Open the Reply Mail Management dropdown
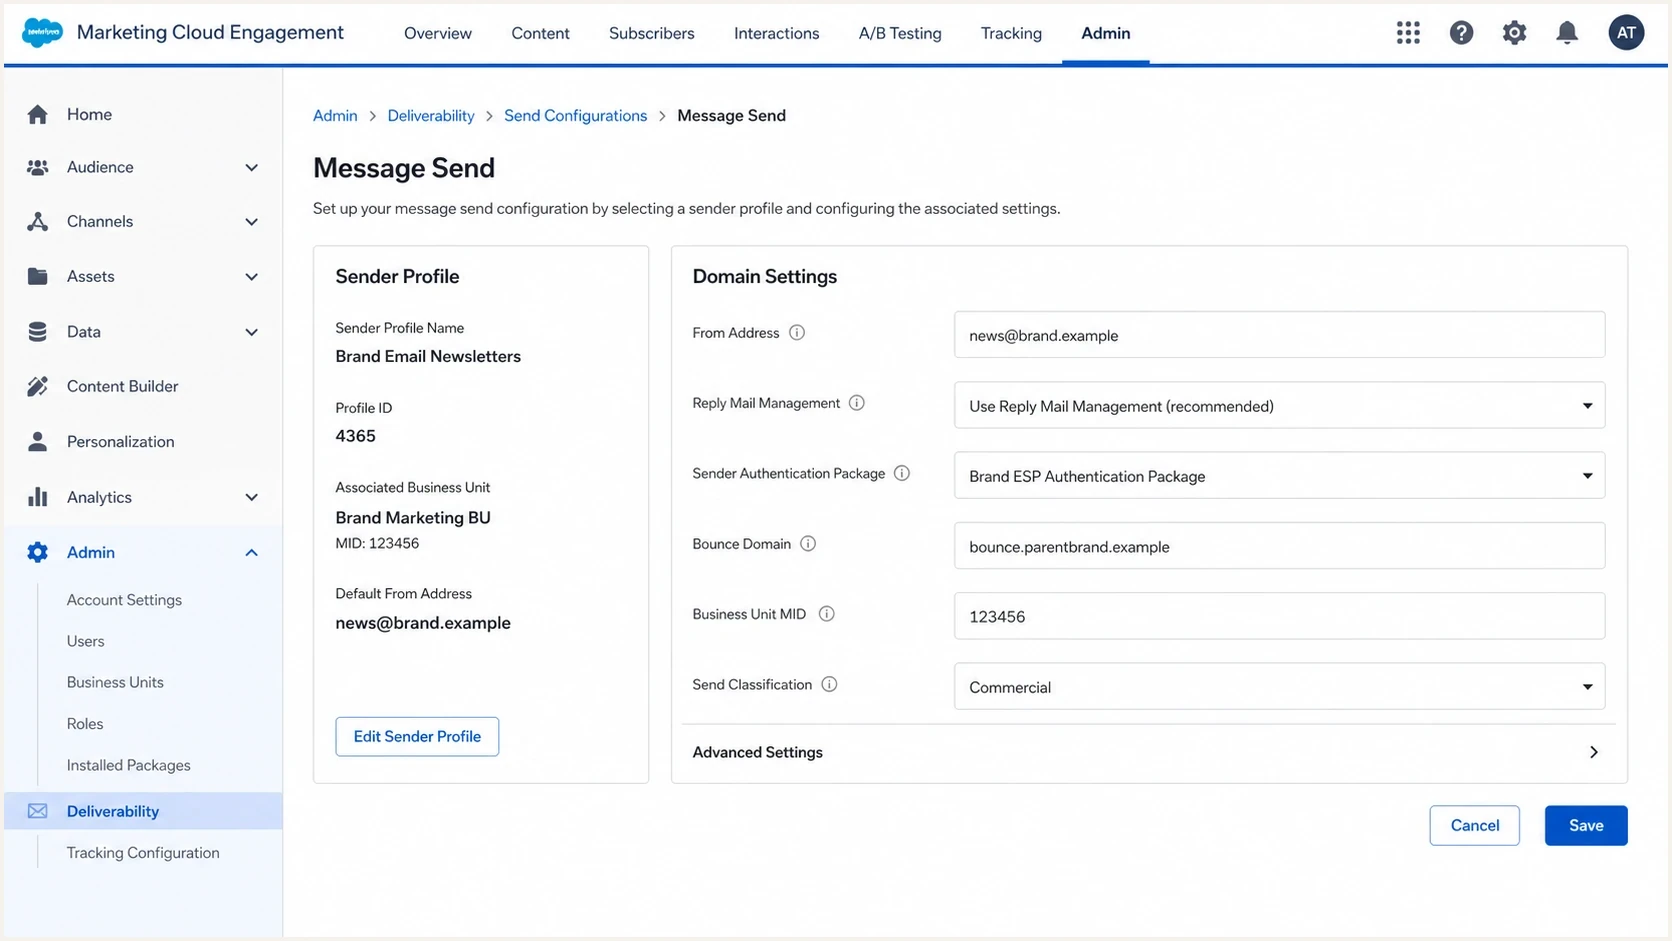This screenshot has height=941, width=1672. pos(1279,405)
